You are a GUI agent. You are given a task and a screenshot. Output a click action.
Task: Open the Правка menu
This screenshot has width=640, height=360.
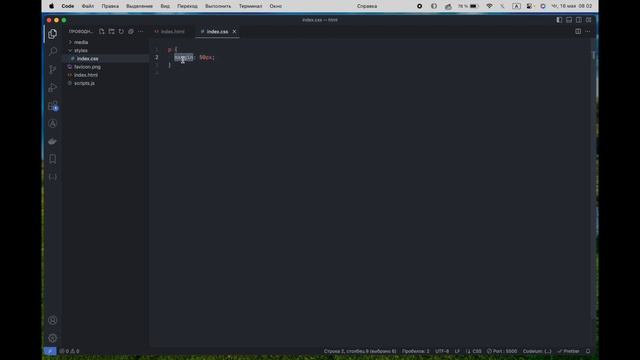110,6
